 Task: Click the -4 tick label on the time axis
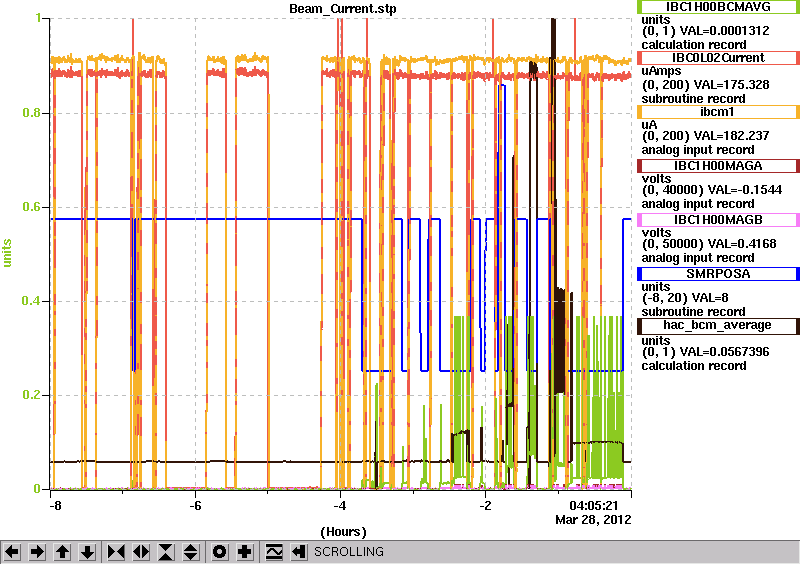340,506
